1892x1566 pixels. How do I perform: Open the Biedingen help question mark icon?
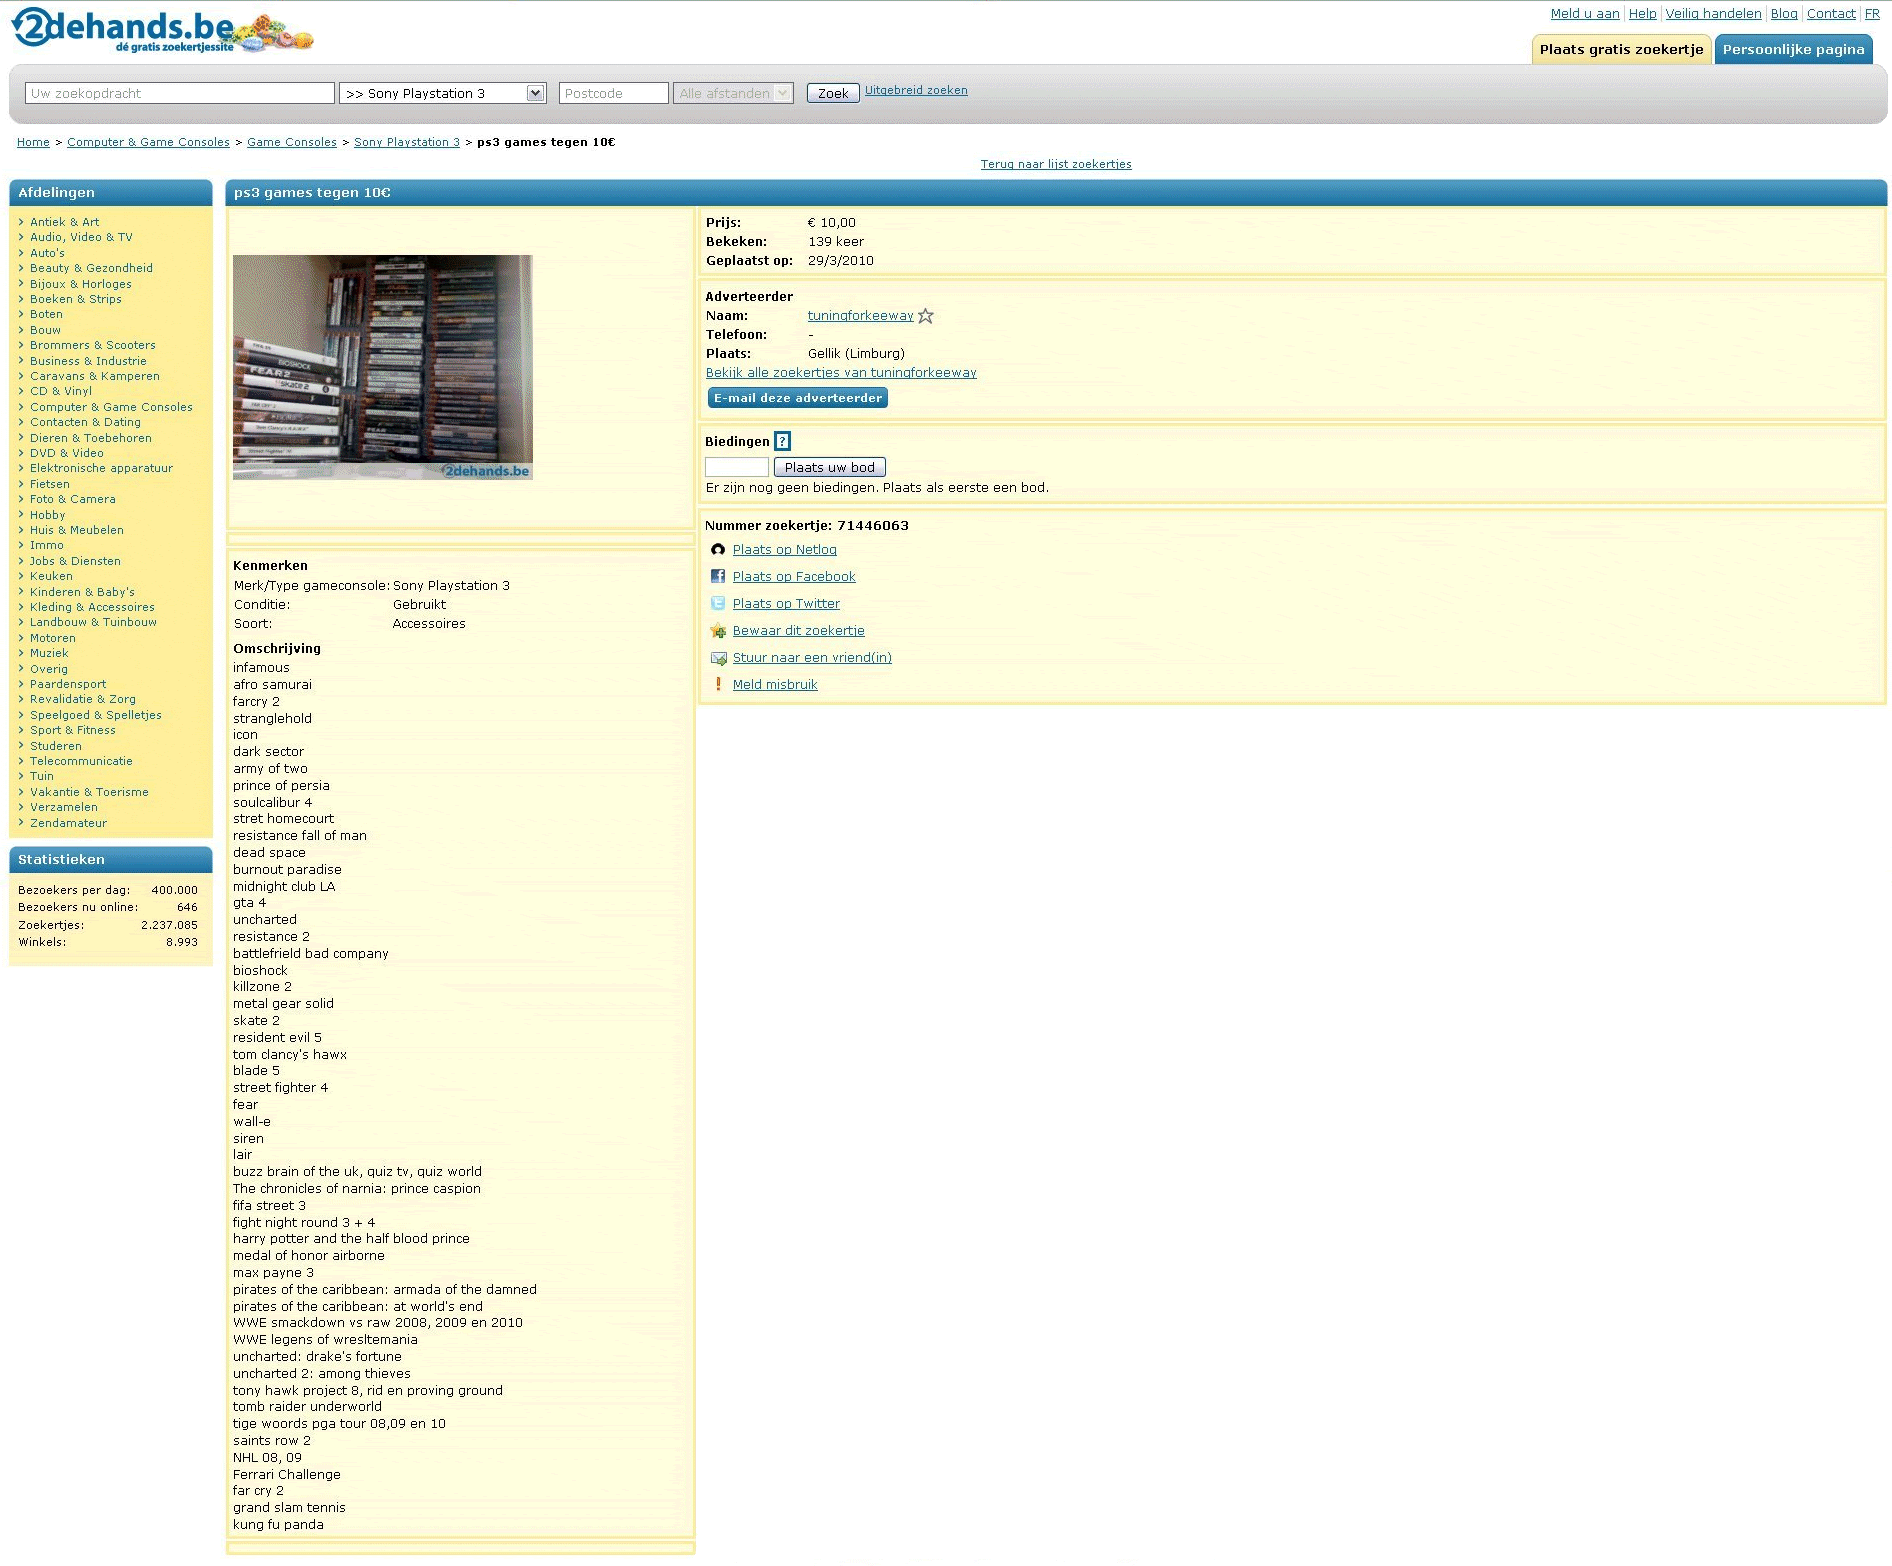783,441
